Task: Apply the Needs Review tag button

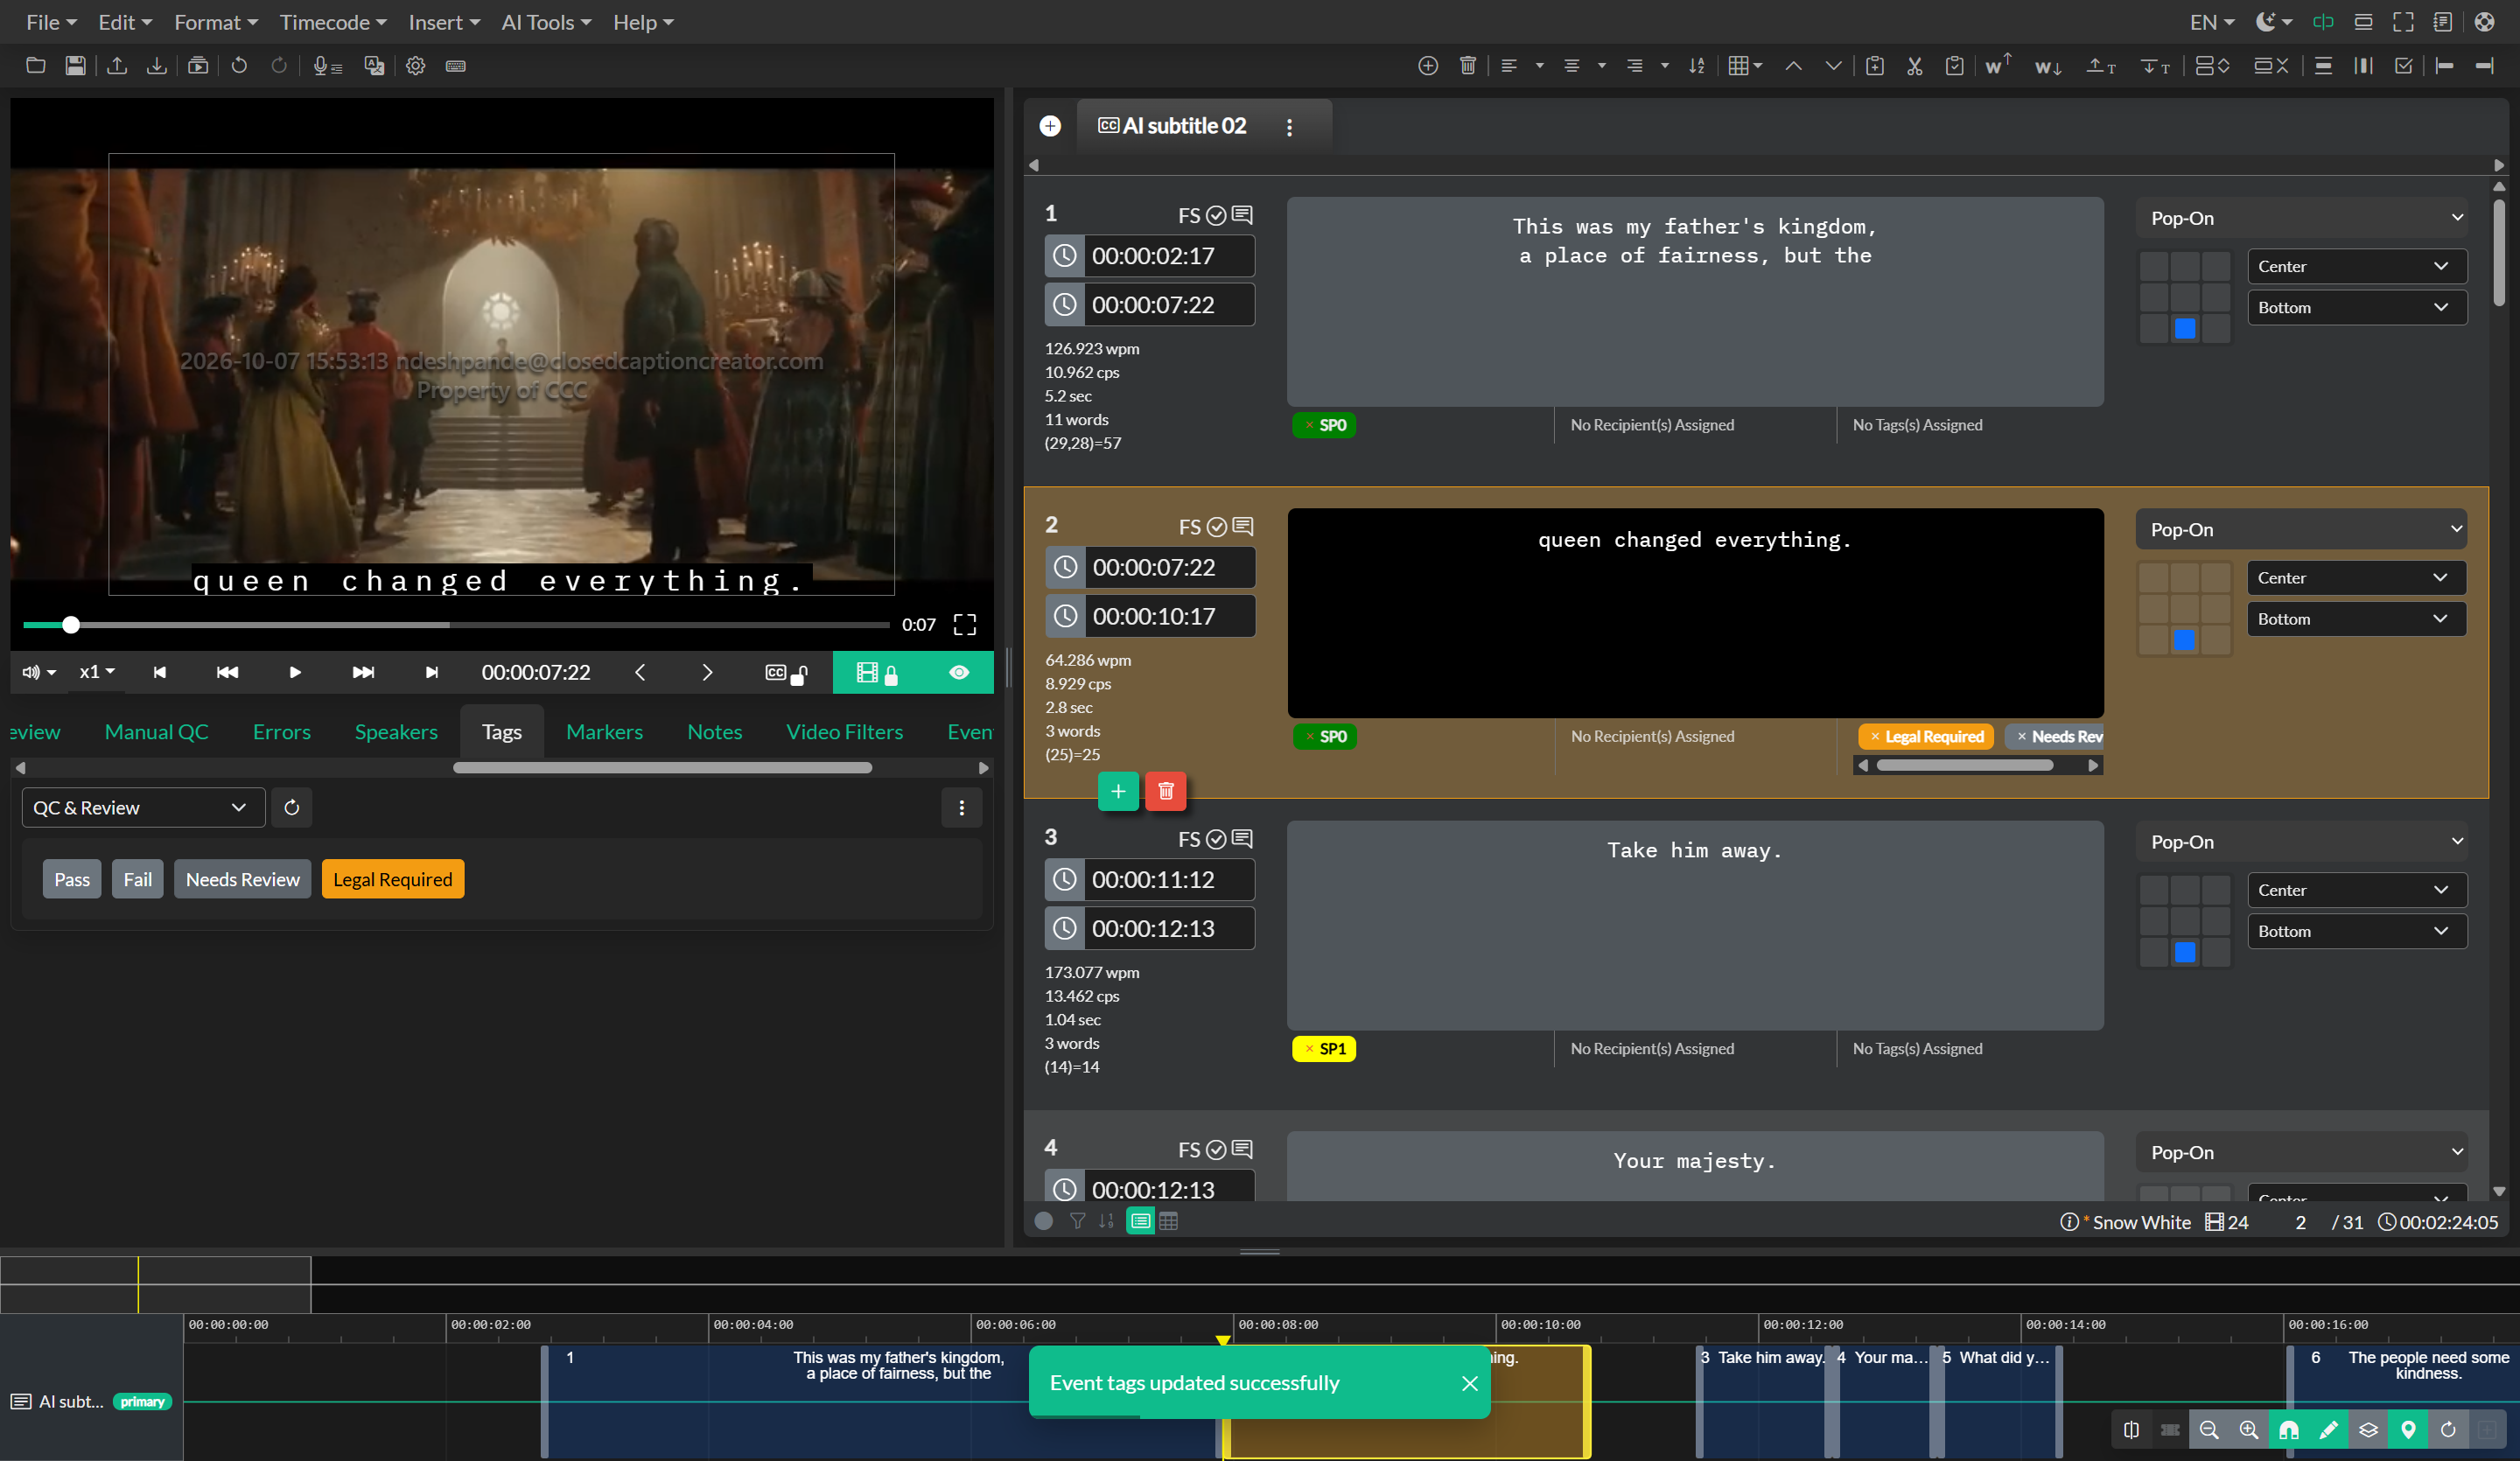Action: 242,879
